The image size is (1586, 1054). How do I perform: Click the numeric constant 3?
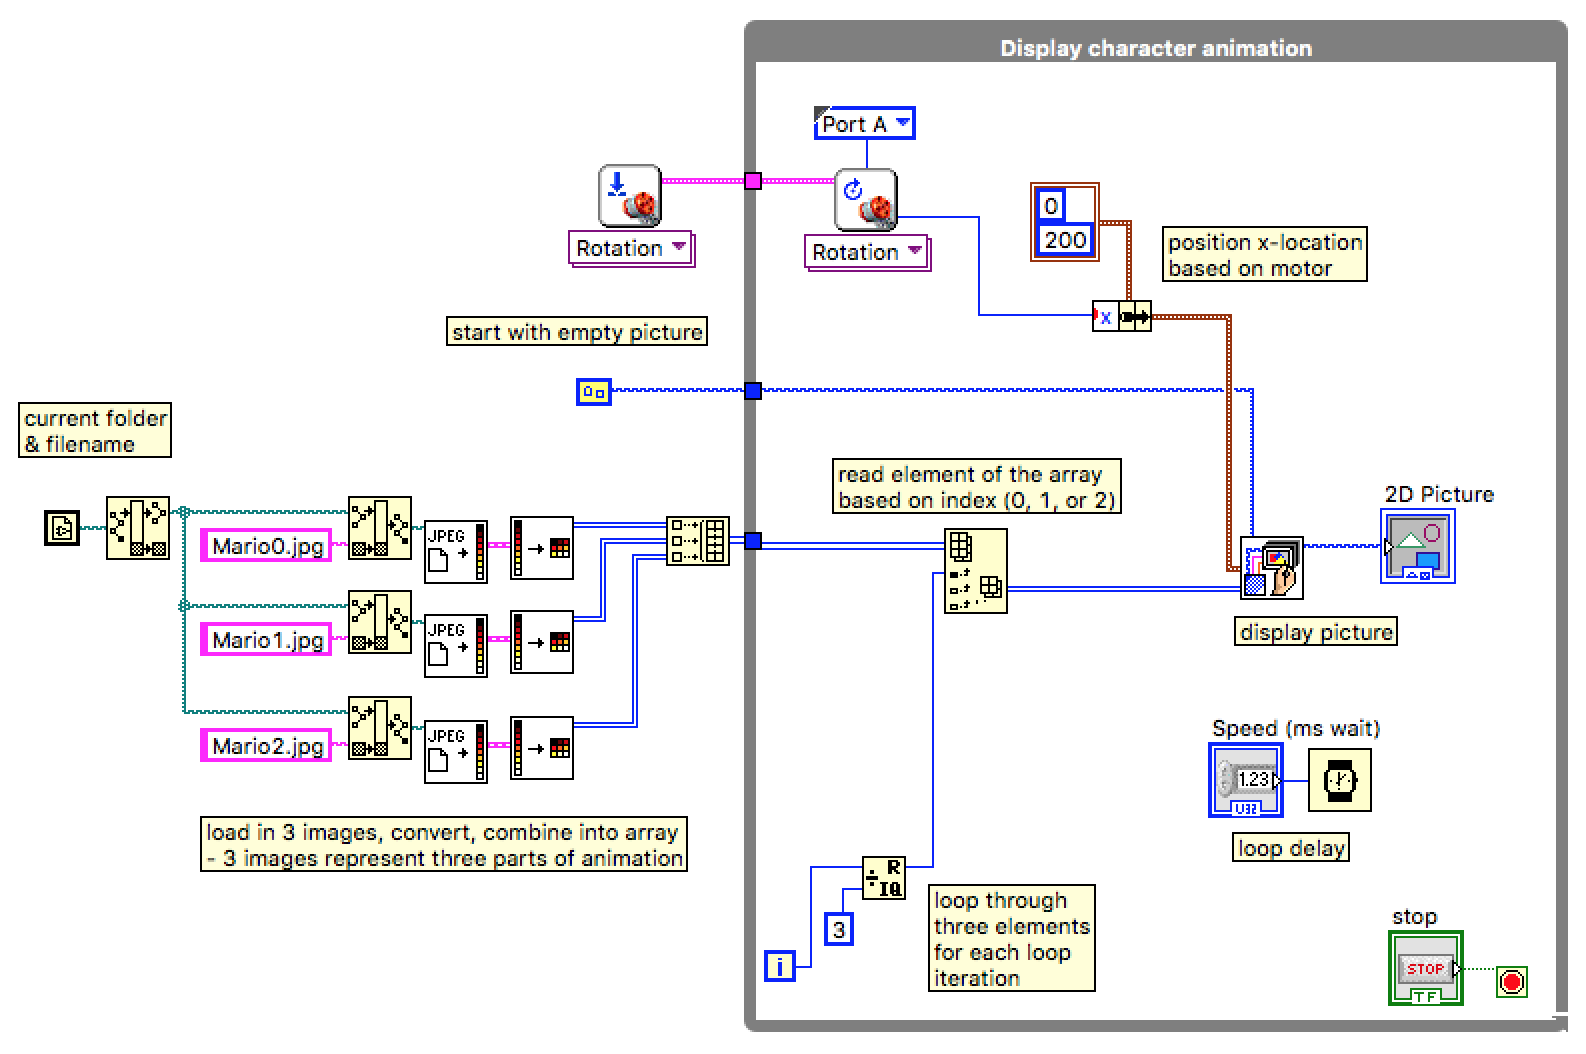coord(838,930)
